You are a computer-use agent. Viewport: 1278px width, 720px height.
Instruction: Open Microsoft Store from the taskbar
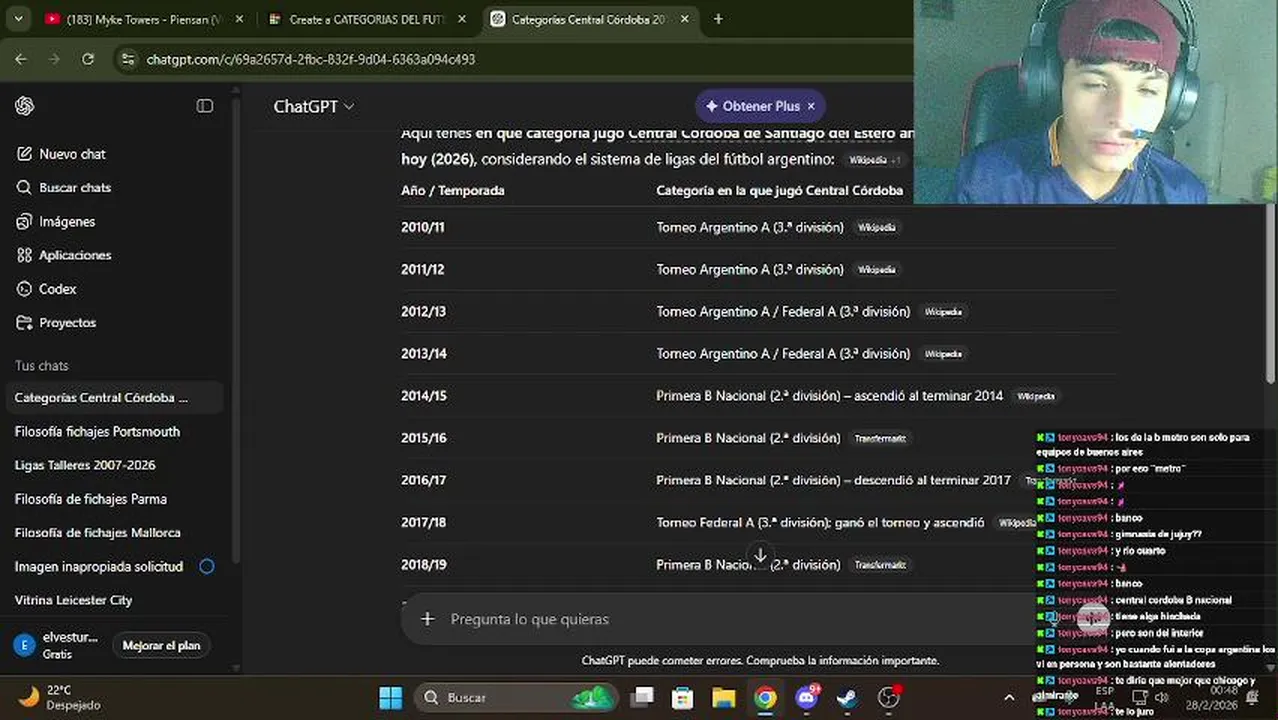[683, 697]
